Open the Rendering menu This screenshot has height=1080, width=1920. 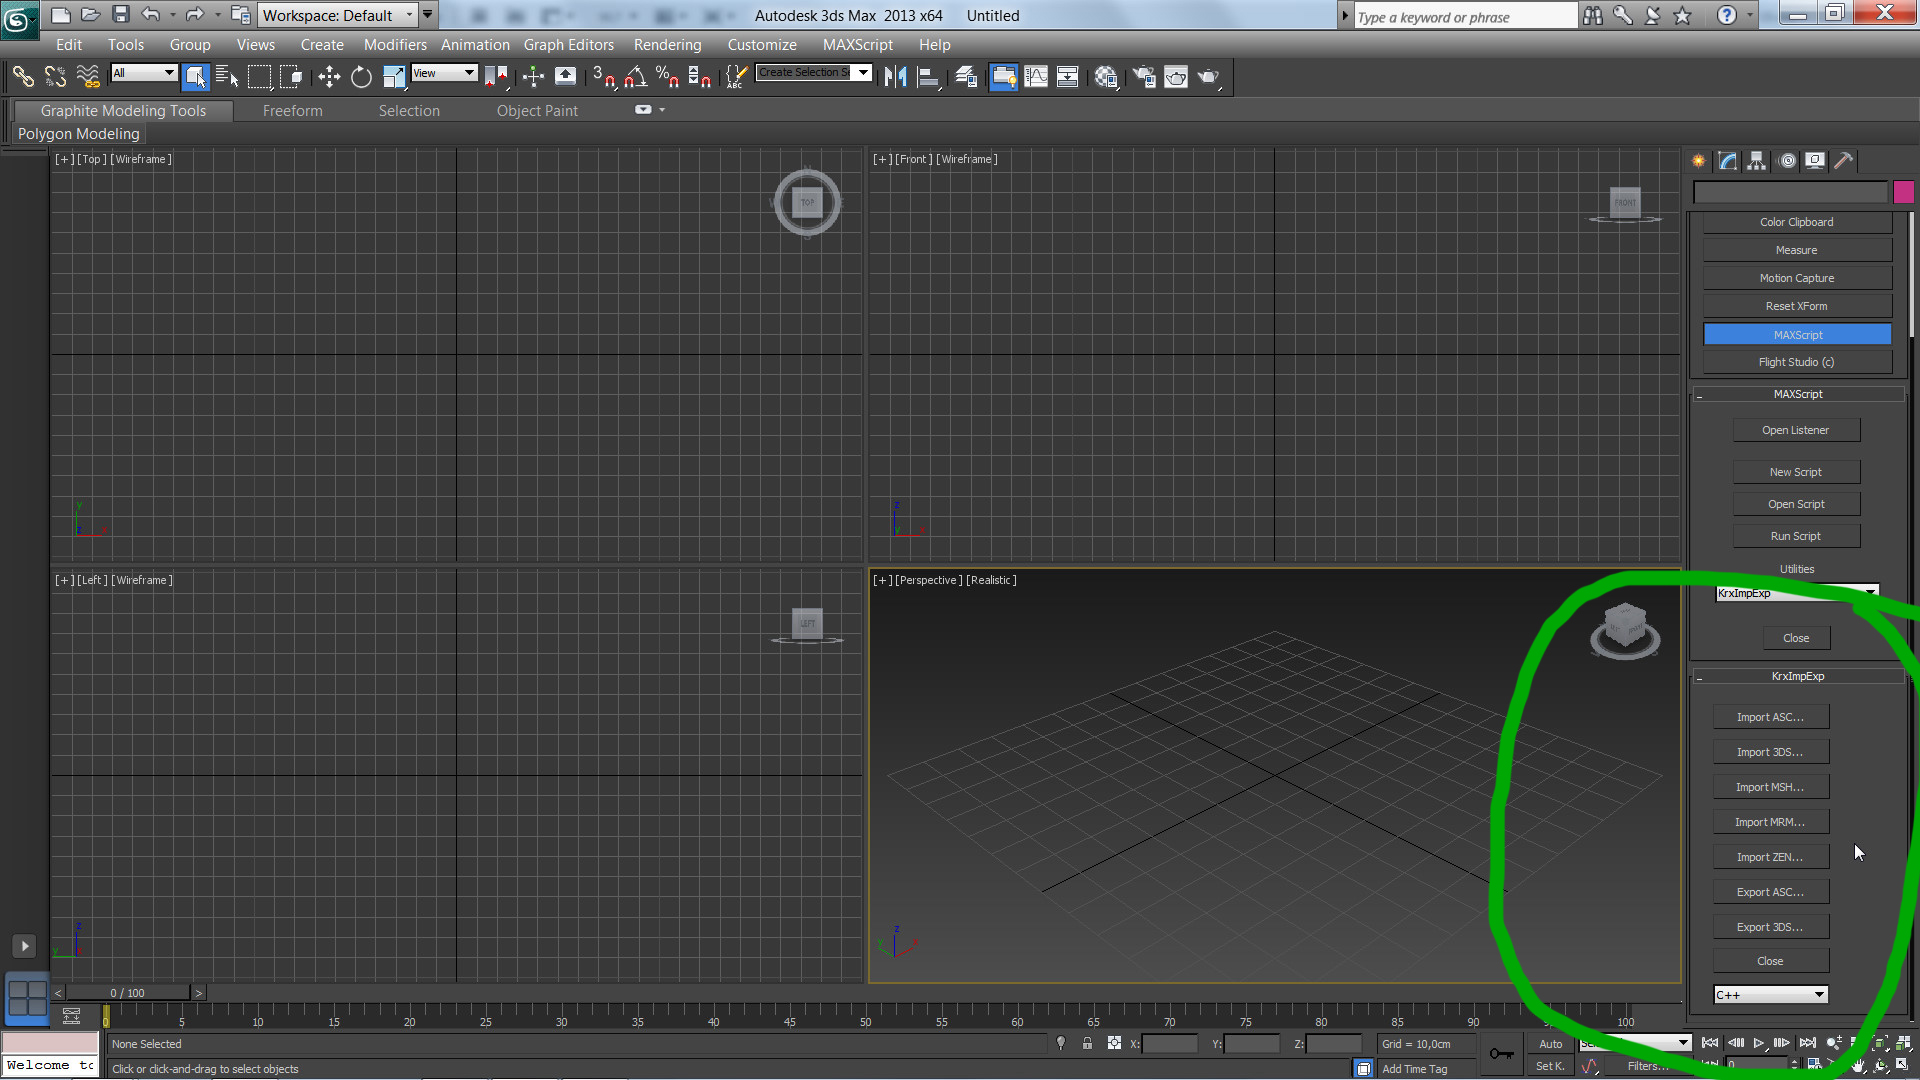pos(667,44)
